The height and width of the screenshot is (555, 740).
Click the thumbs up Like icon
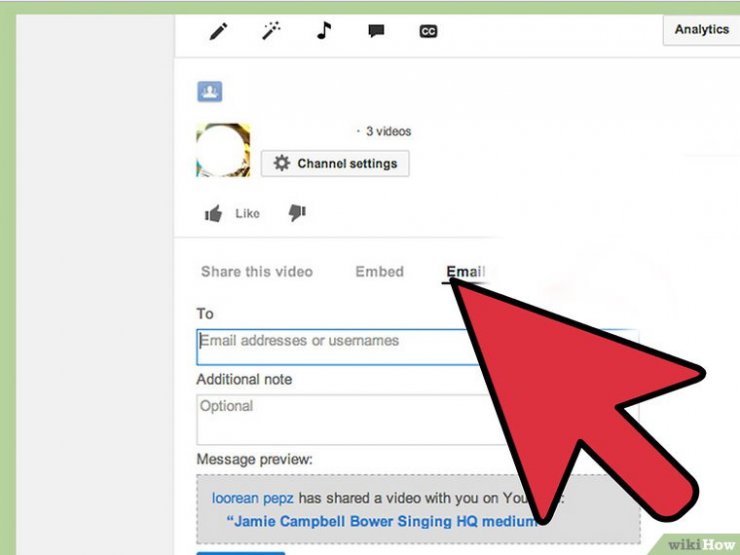point(213,214)
